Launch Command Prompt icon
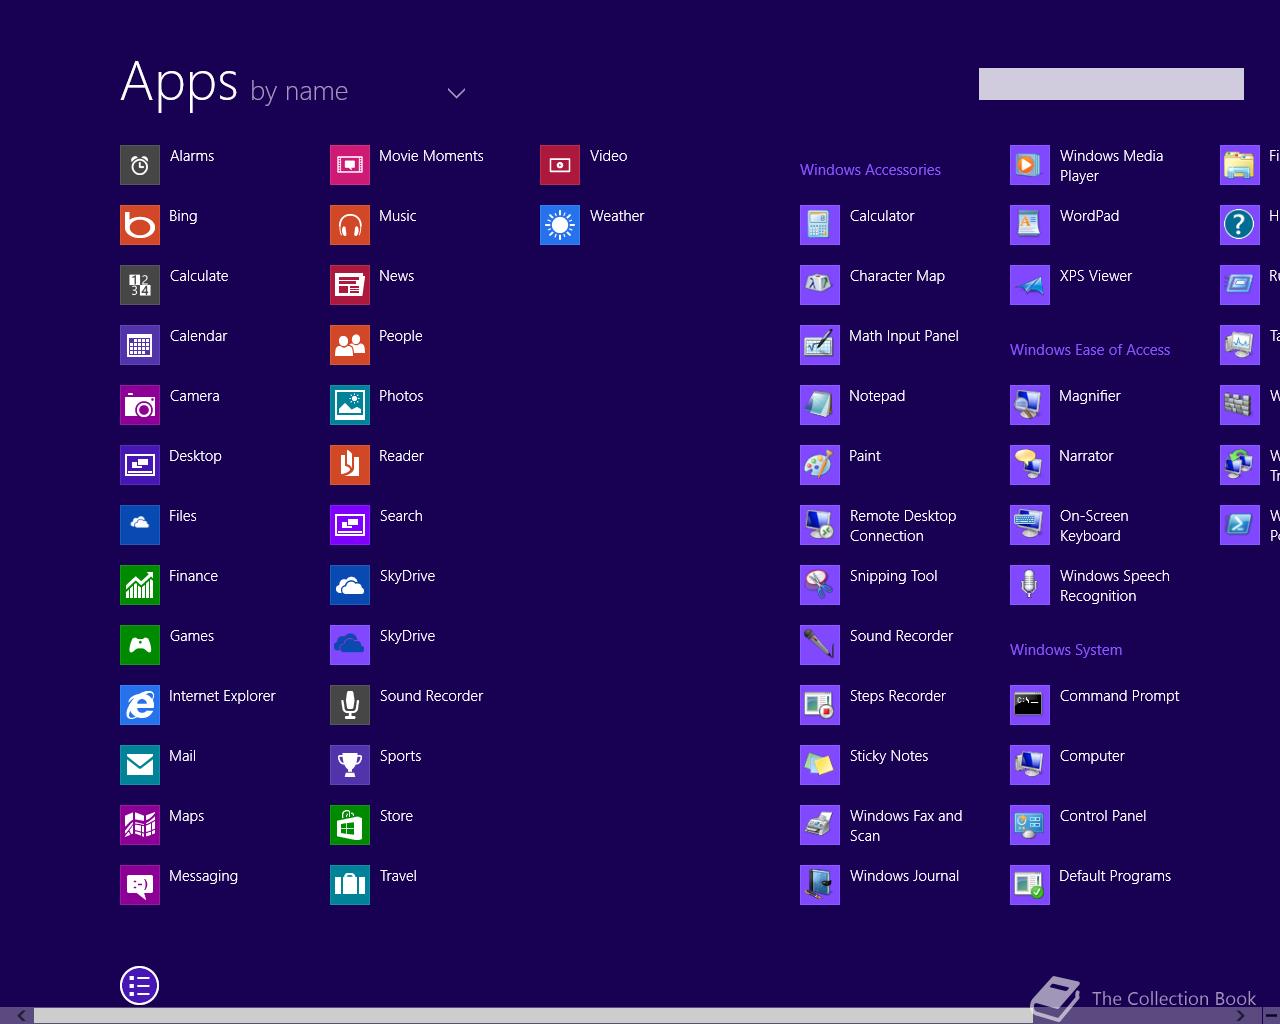Screen dimensions: 1280x1024 [x=1030, y=705]
